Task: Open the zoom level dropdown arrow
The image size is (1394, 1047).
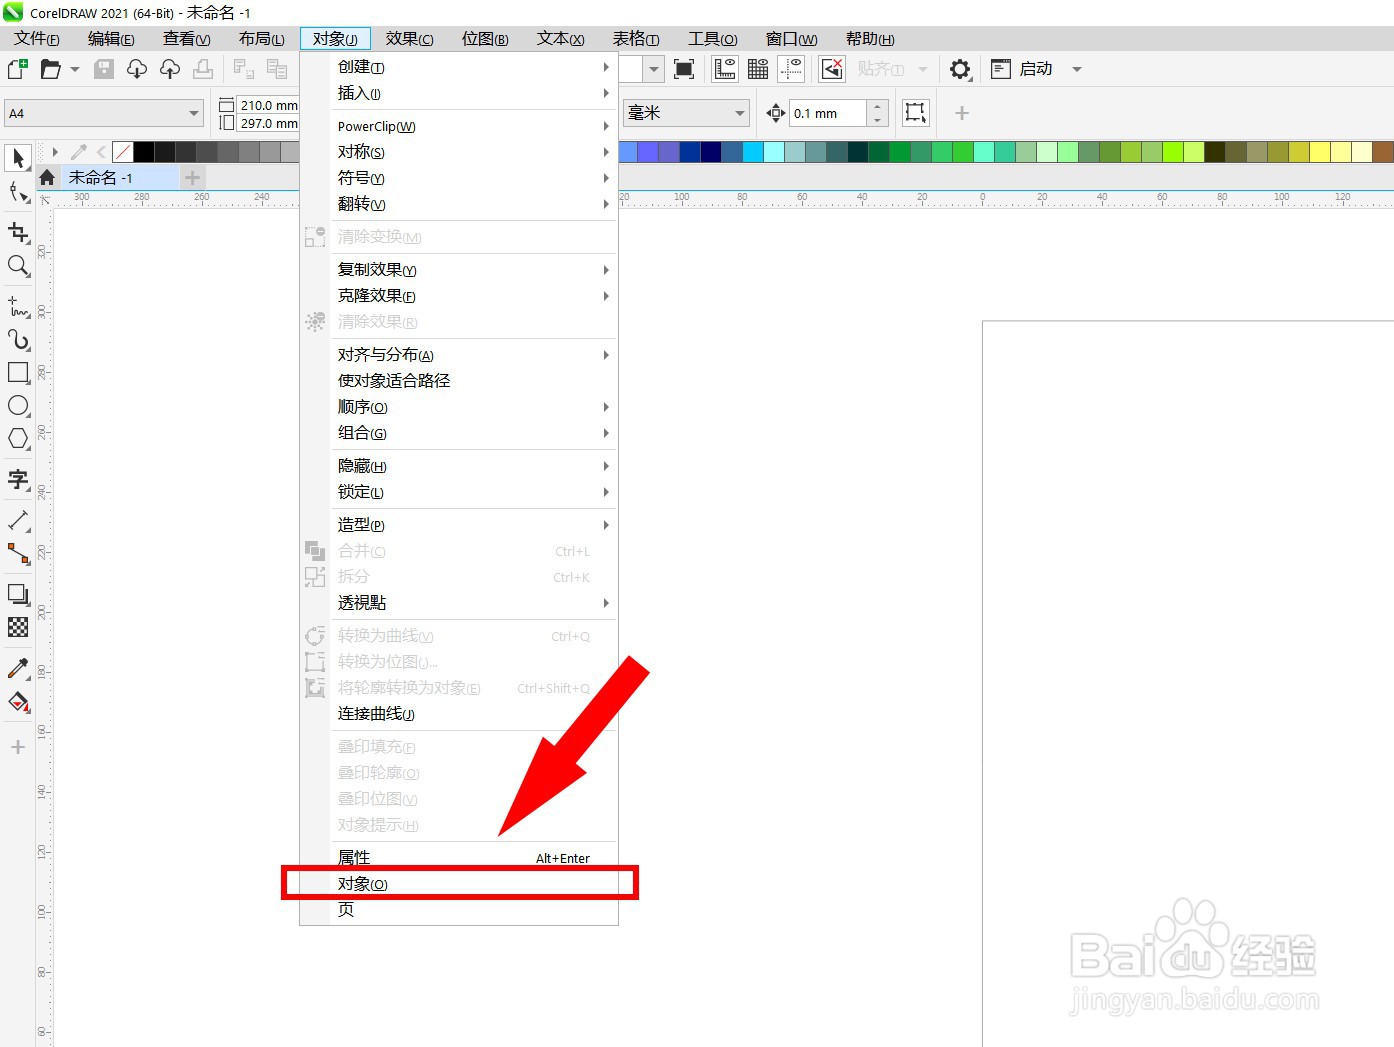Action: pyautogui.click(x=654, y=69)
